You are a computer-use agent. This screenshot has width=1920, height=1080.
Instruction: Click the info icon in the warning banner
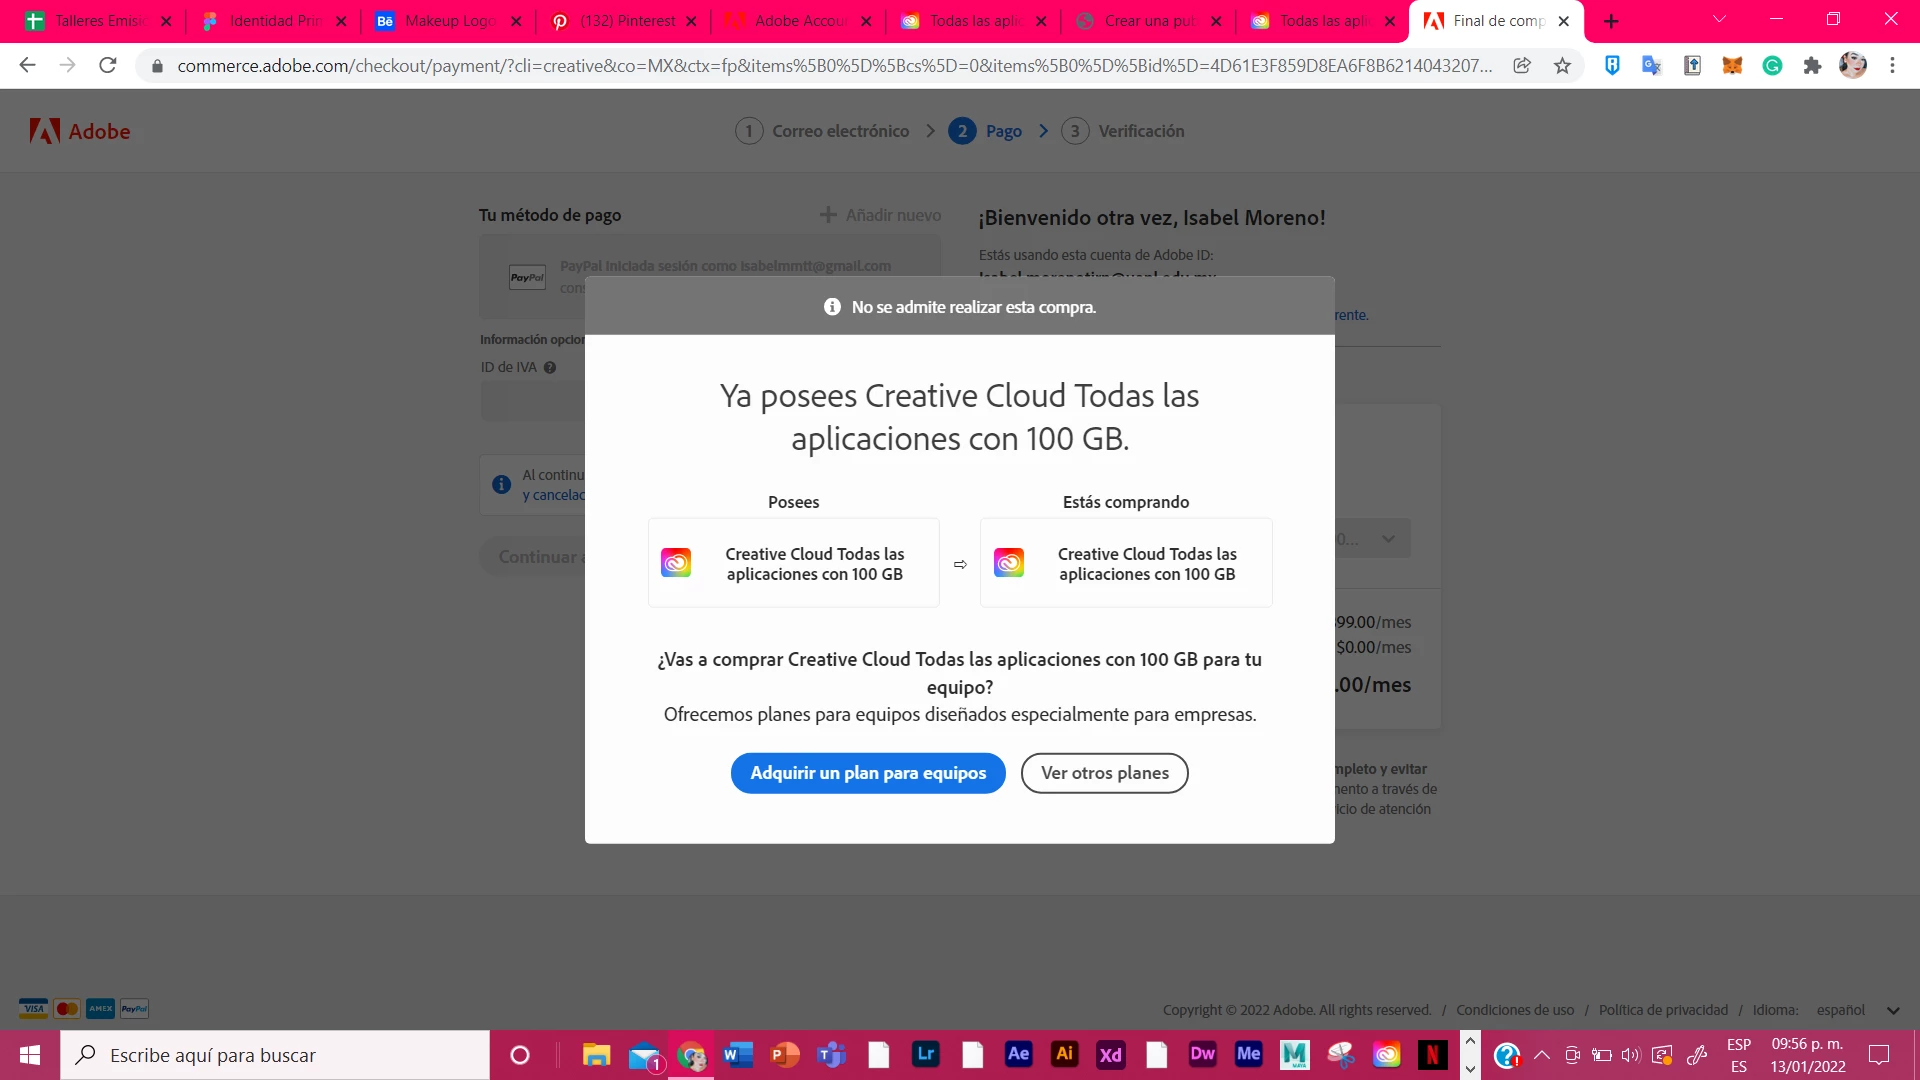832,307
